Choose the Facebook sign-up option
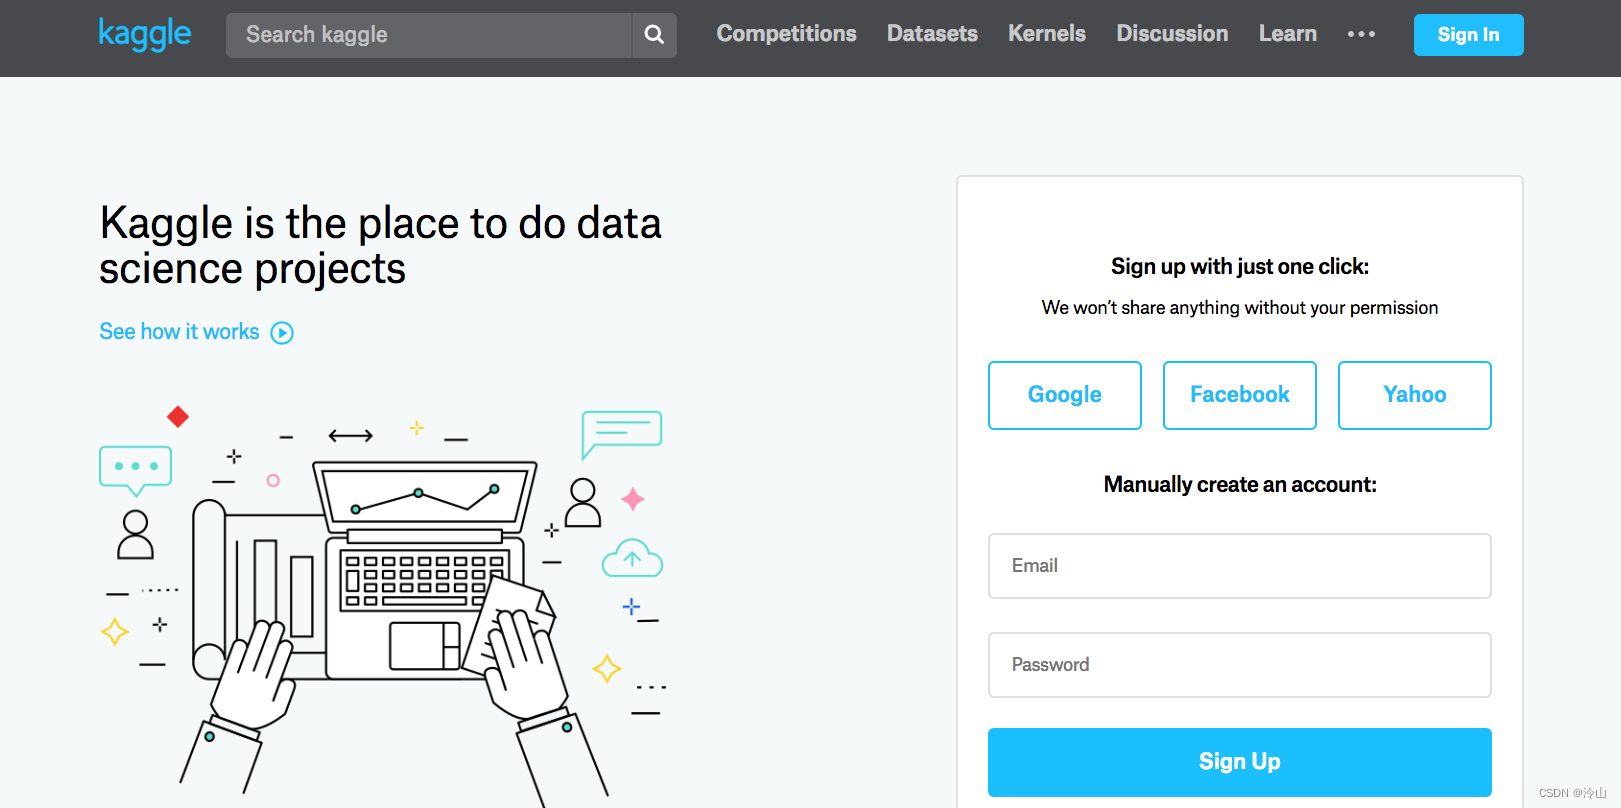 click(x=1239, y=395)
